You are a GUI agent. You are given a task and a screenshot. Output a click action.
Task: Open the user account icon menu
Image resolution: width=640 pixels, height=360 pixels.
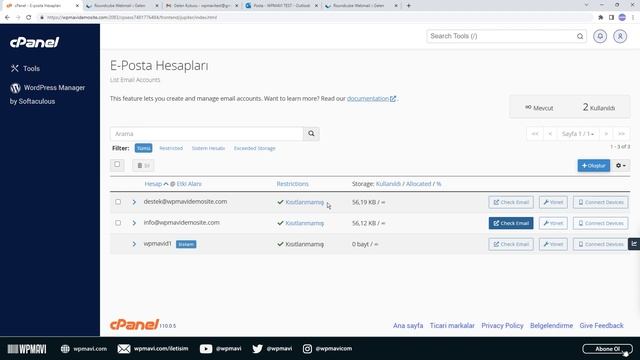point(620,36)
